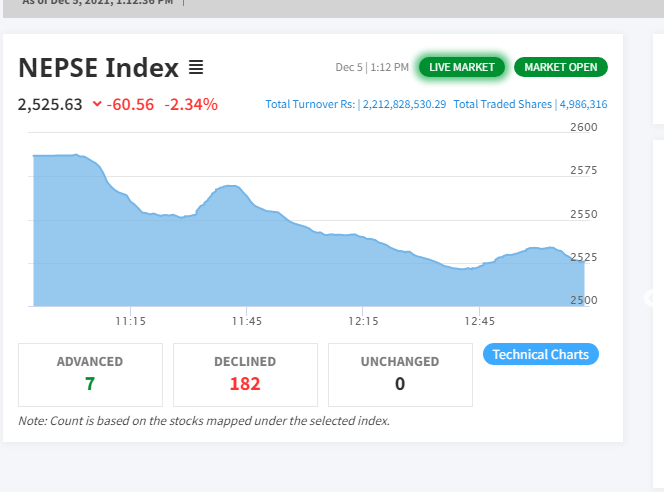Image resolution: width=664 pixels, height=492 pixels.
Task: Select the ADVANCED 7 box
Action: click(90, 375)
